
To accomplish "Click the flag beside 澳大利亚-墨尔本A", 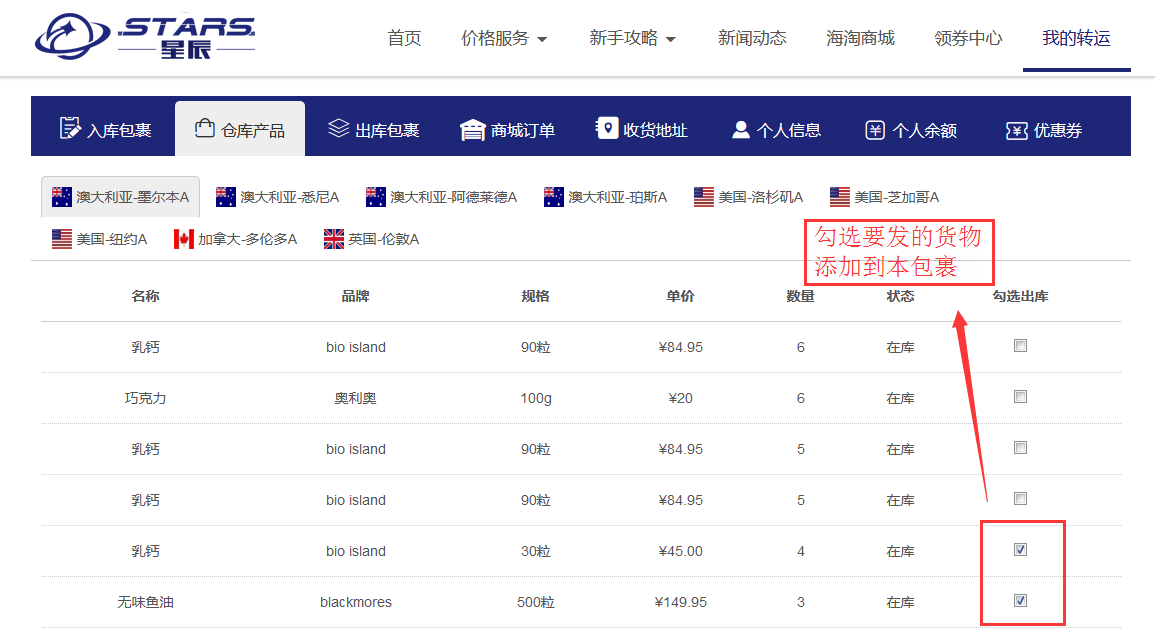I will point(62,197).
